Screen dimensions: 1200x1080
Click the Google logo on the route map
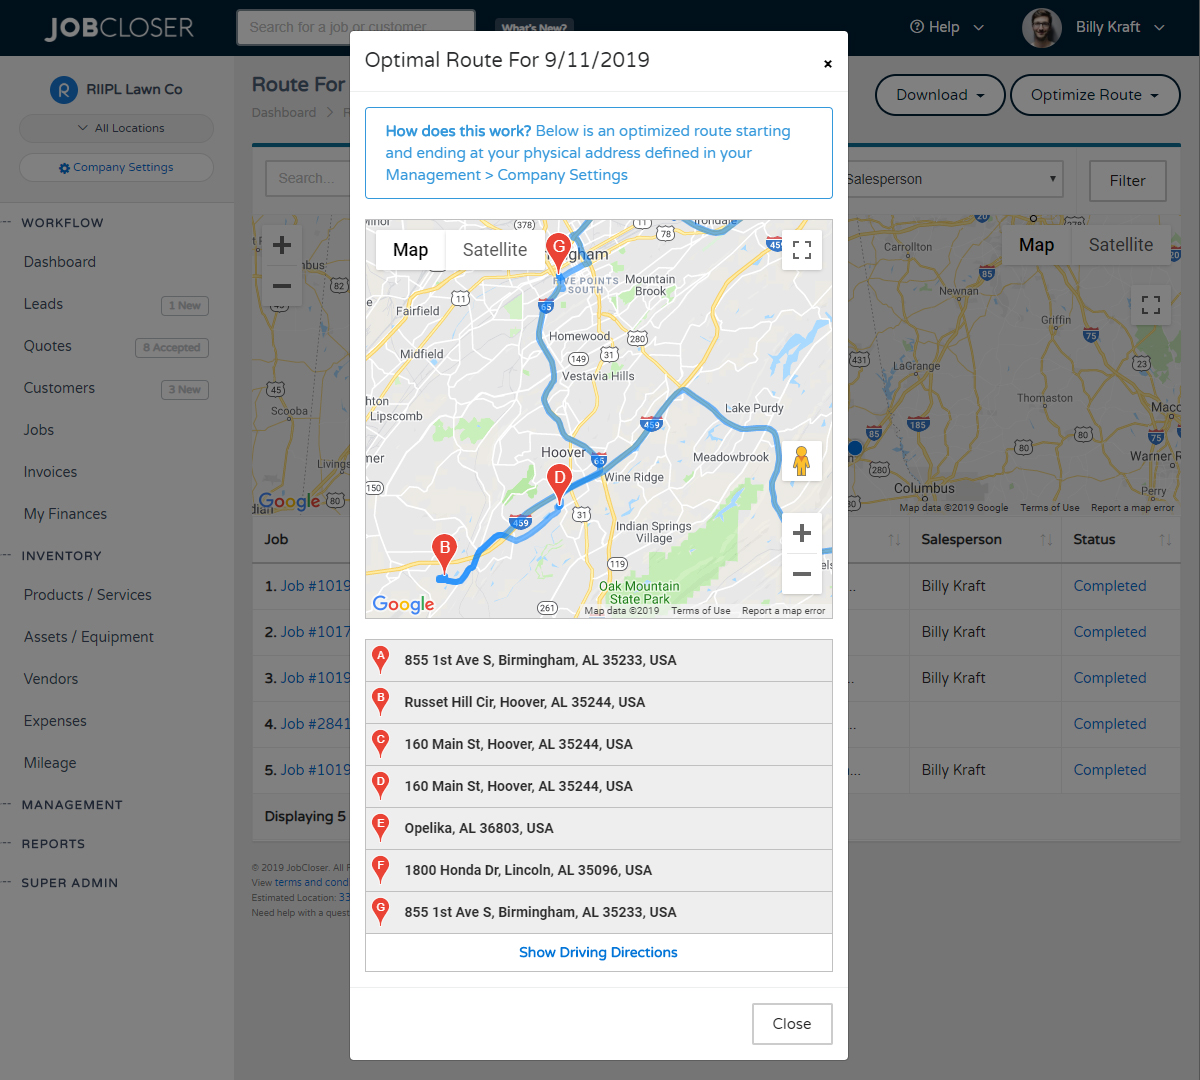coord(403,604)
